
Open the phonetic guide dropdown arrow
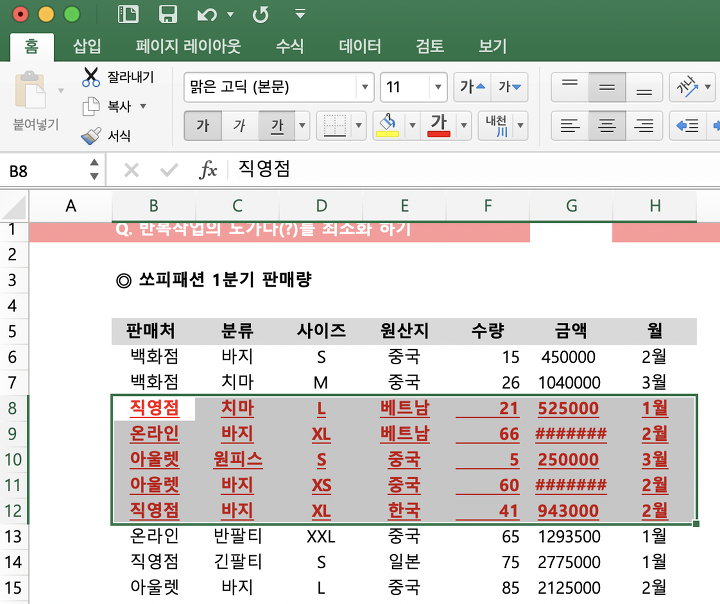coord(521,125)
